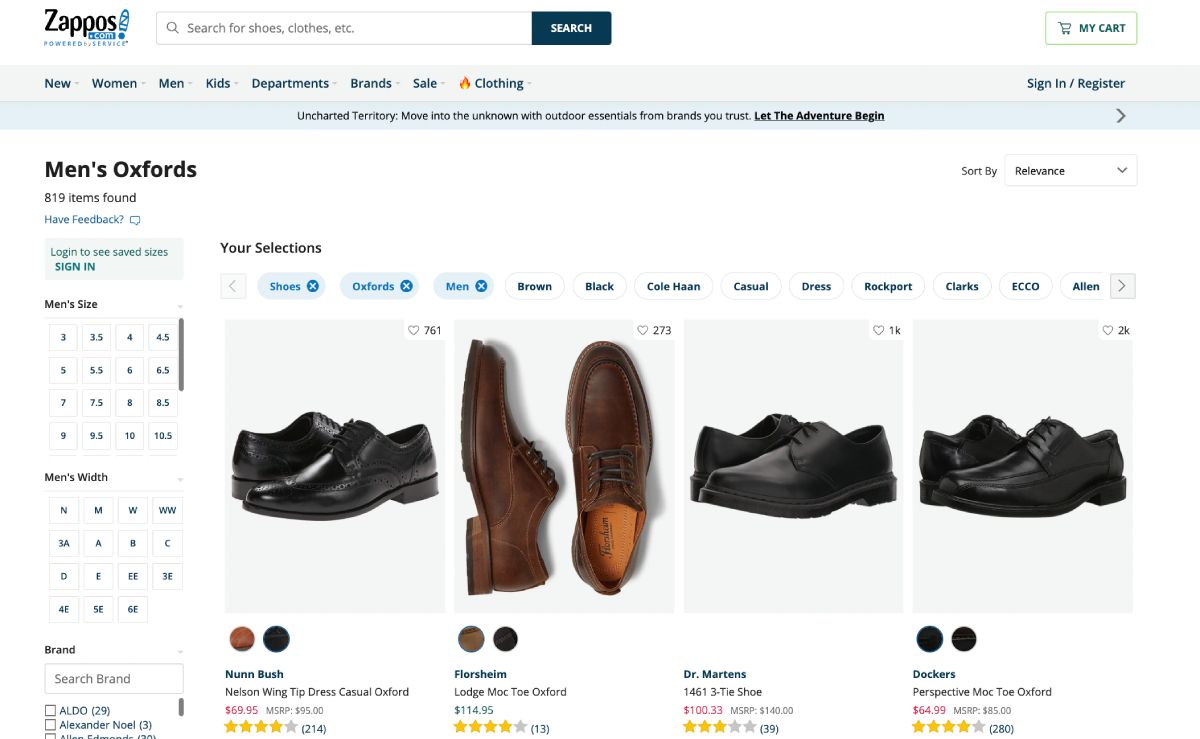Favorite the Nunn Bush oxford heart icon

click(x=414, y=330)
